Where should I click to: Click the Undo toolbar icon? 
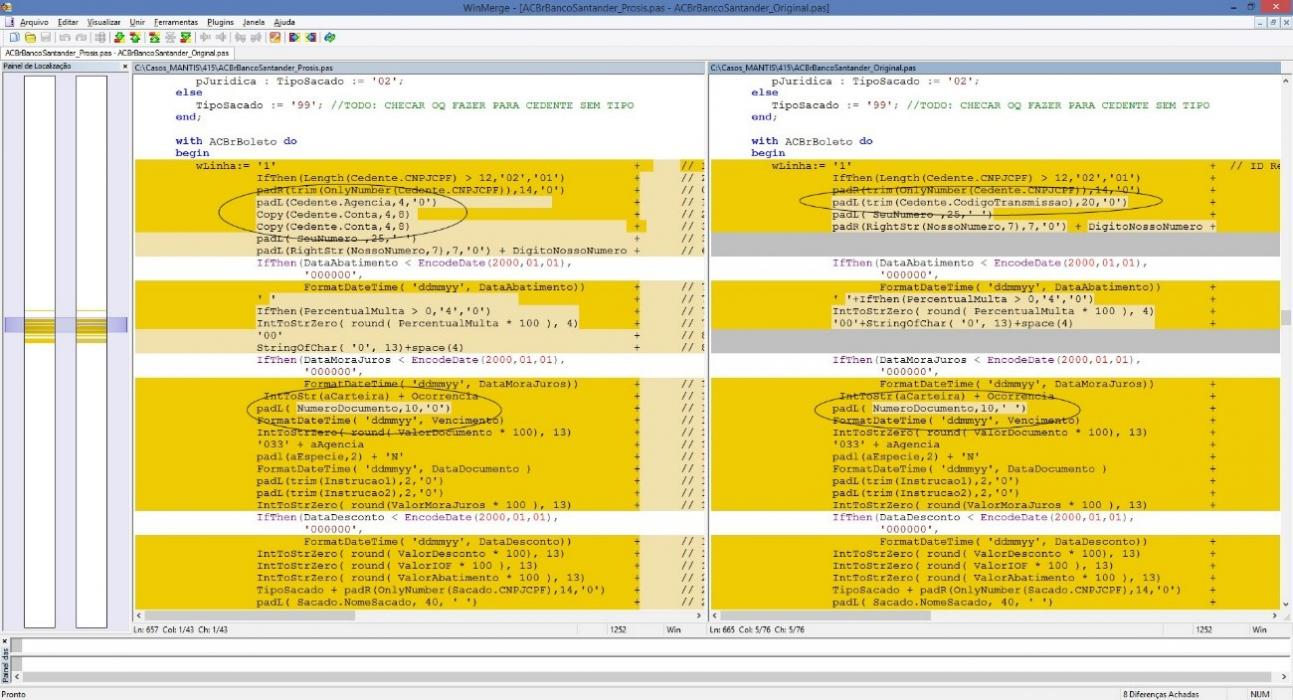point(65,37)
